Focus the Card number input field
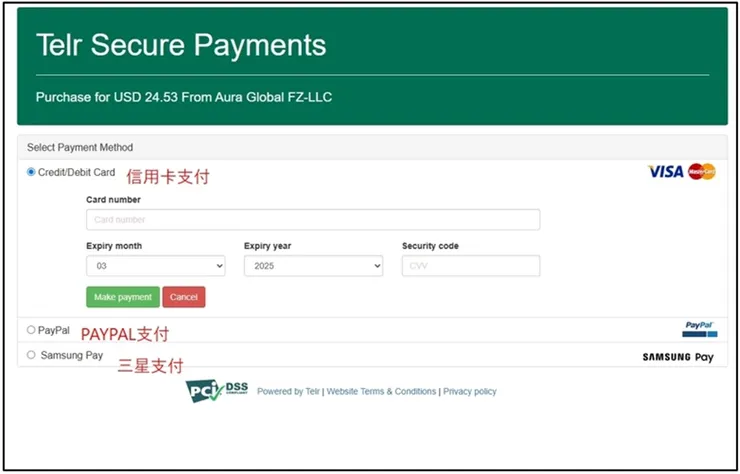 point(313,220)
